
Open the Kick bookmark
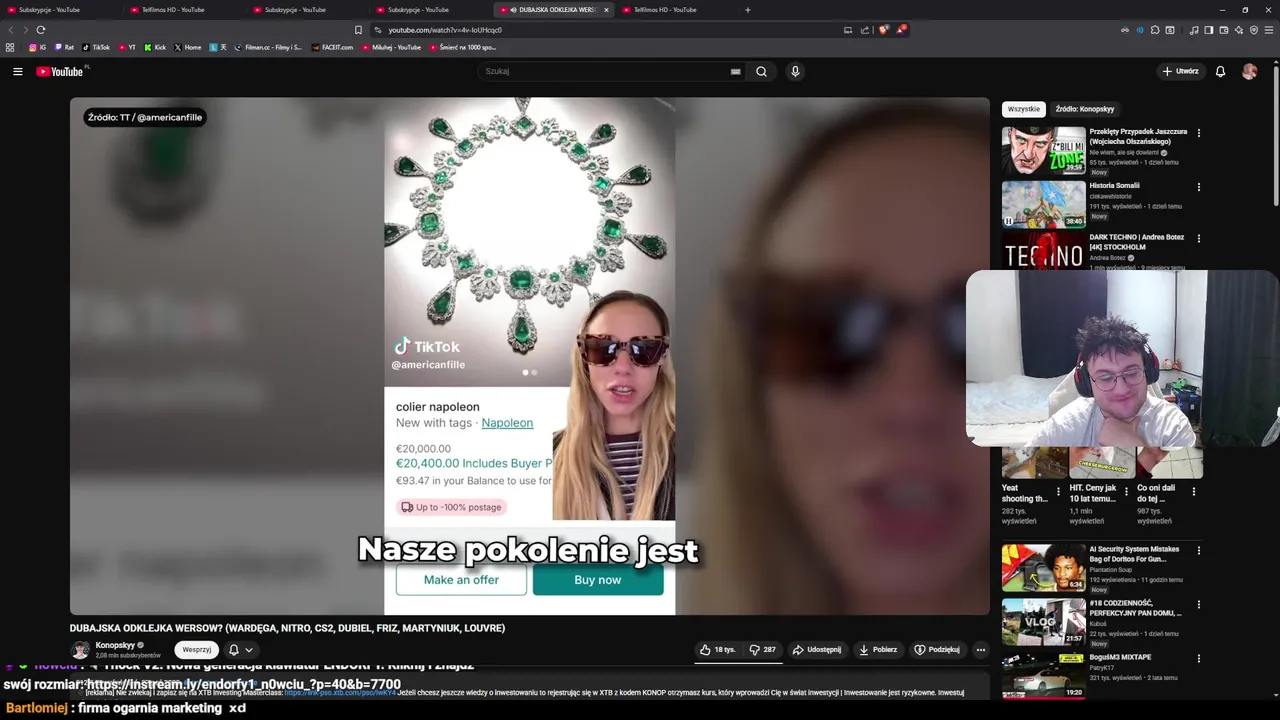(155, 47)
